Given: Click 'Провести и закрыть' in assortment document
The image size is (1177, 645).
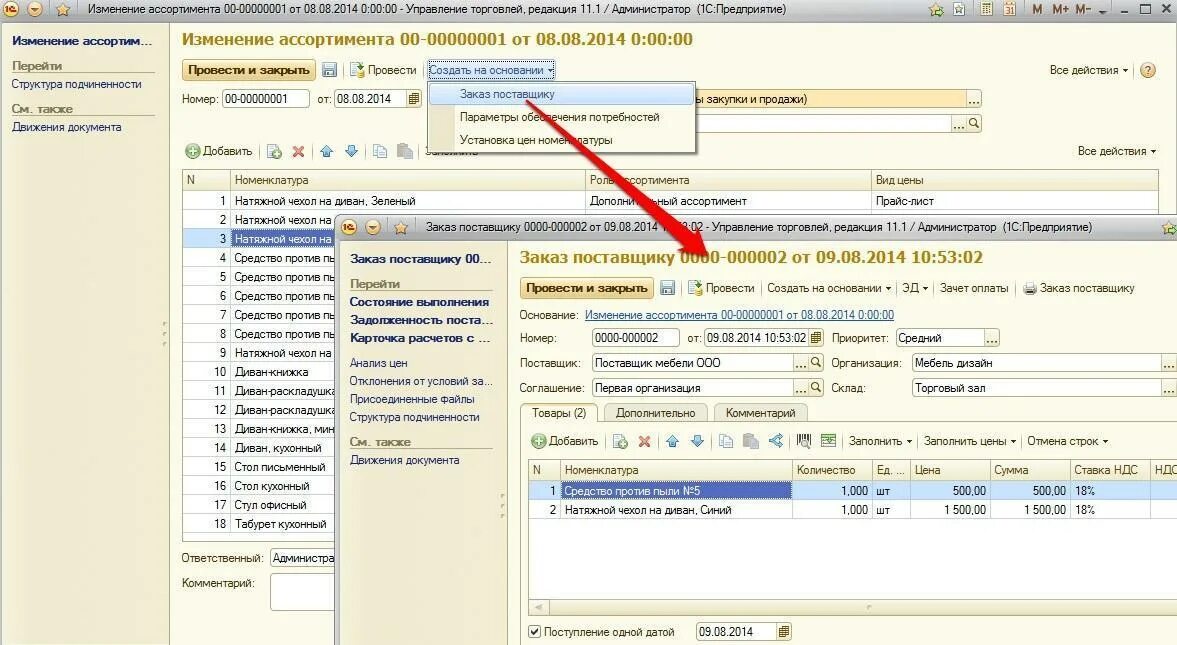Looking at the screenshot, I should (248, 70).
